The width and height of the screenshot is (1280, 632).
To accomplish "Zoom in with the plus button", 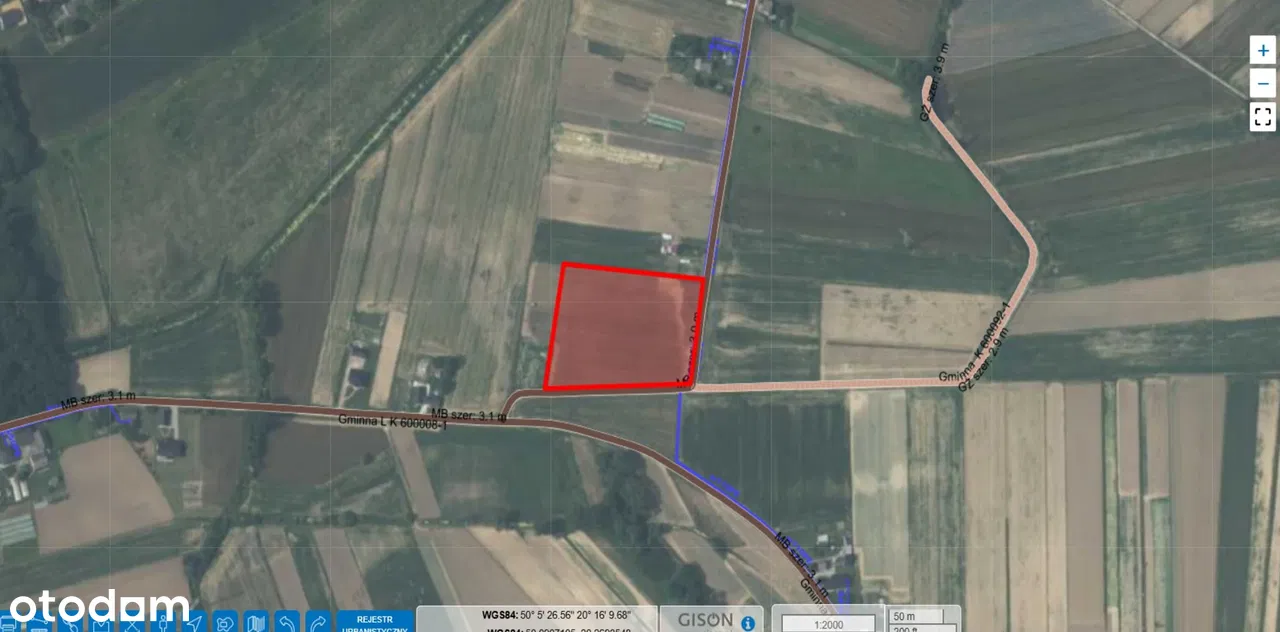I will click(1263, 50).
